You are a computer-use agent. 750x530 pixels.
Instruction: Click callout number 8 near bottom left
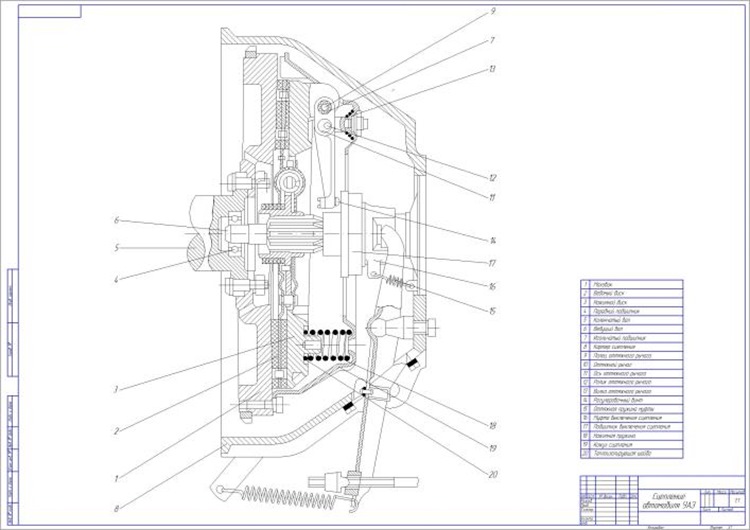(x=116, y=509)
